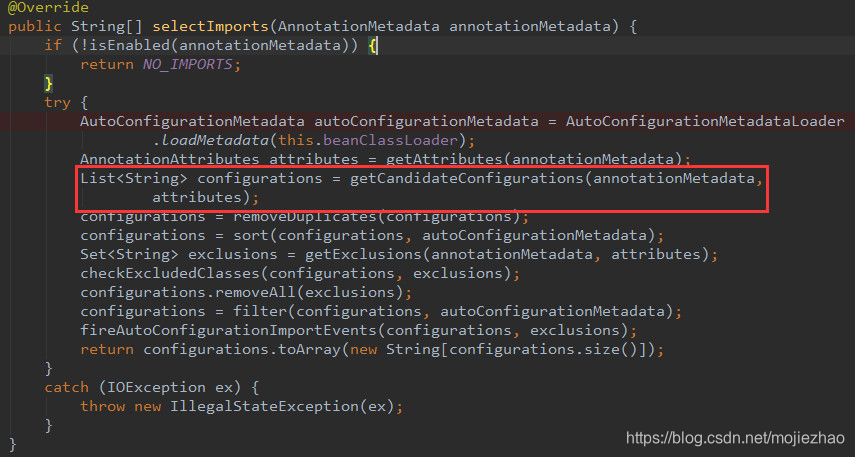Image resolution: width=855 pixels, height=457 pixels.
Task: Place cursor on selectImports method name
Action: click(x=210, y=26)
